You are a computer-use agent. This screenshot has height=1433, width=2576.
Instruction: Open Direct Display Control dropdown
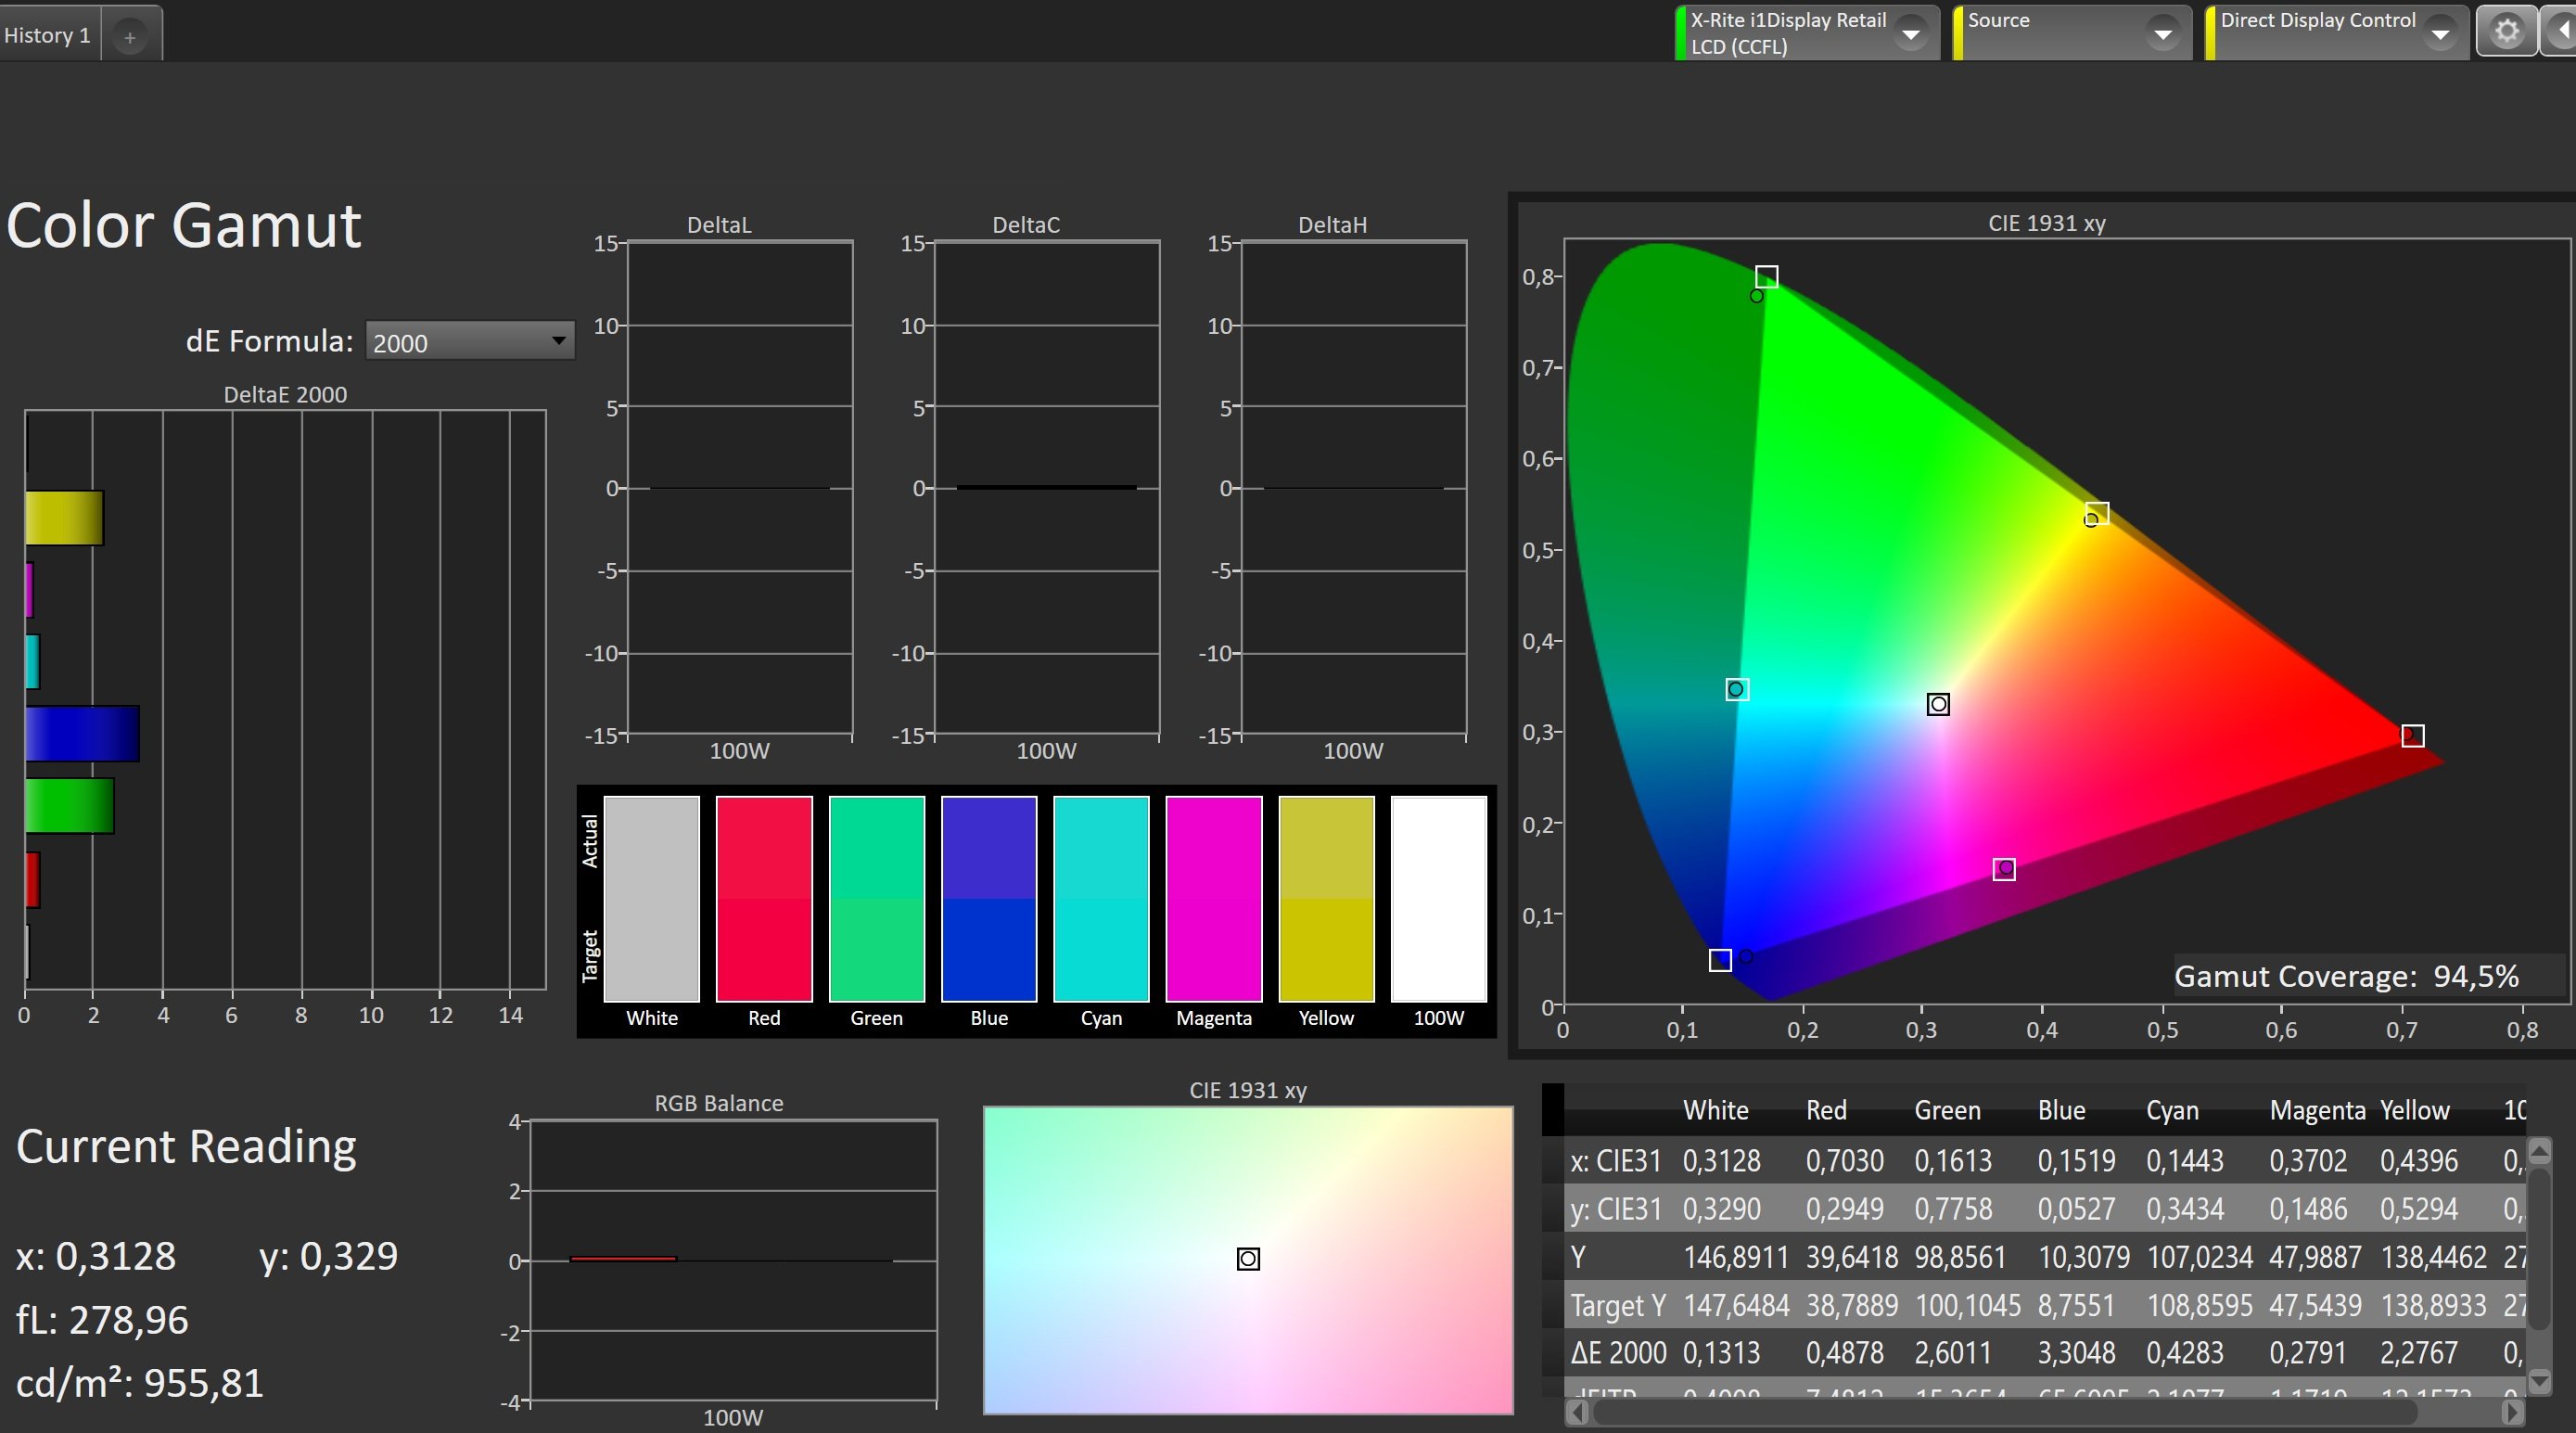(2439, 34)
